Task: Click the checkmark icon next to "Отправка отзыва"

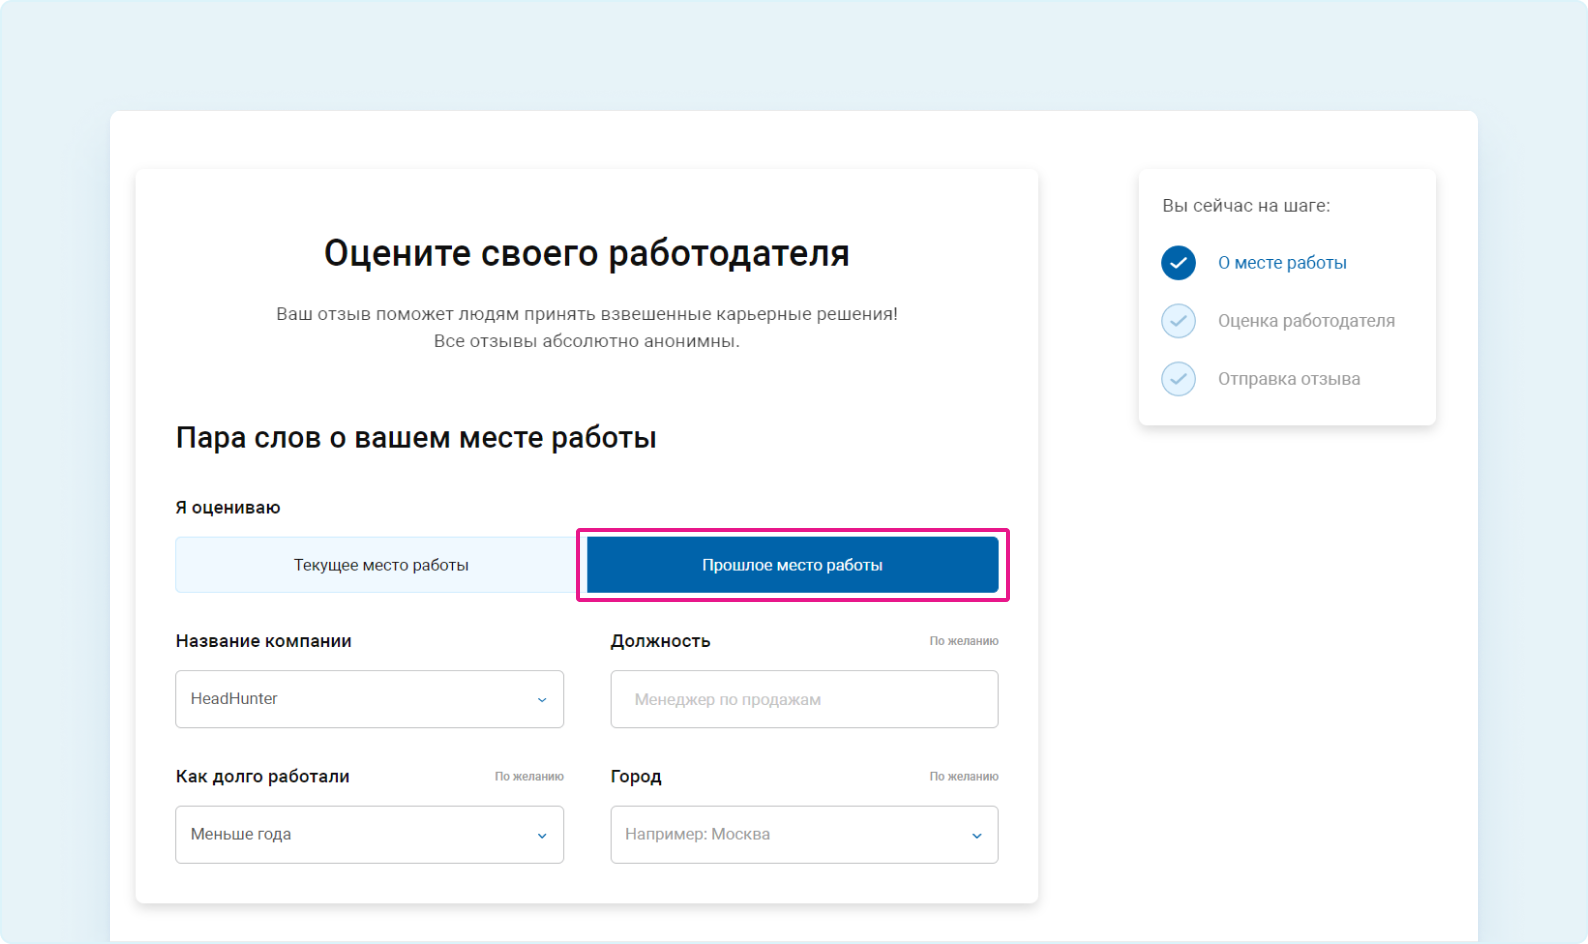Action: [x=1179, y=379]
